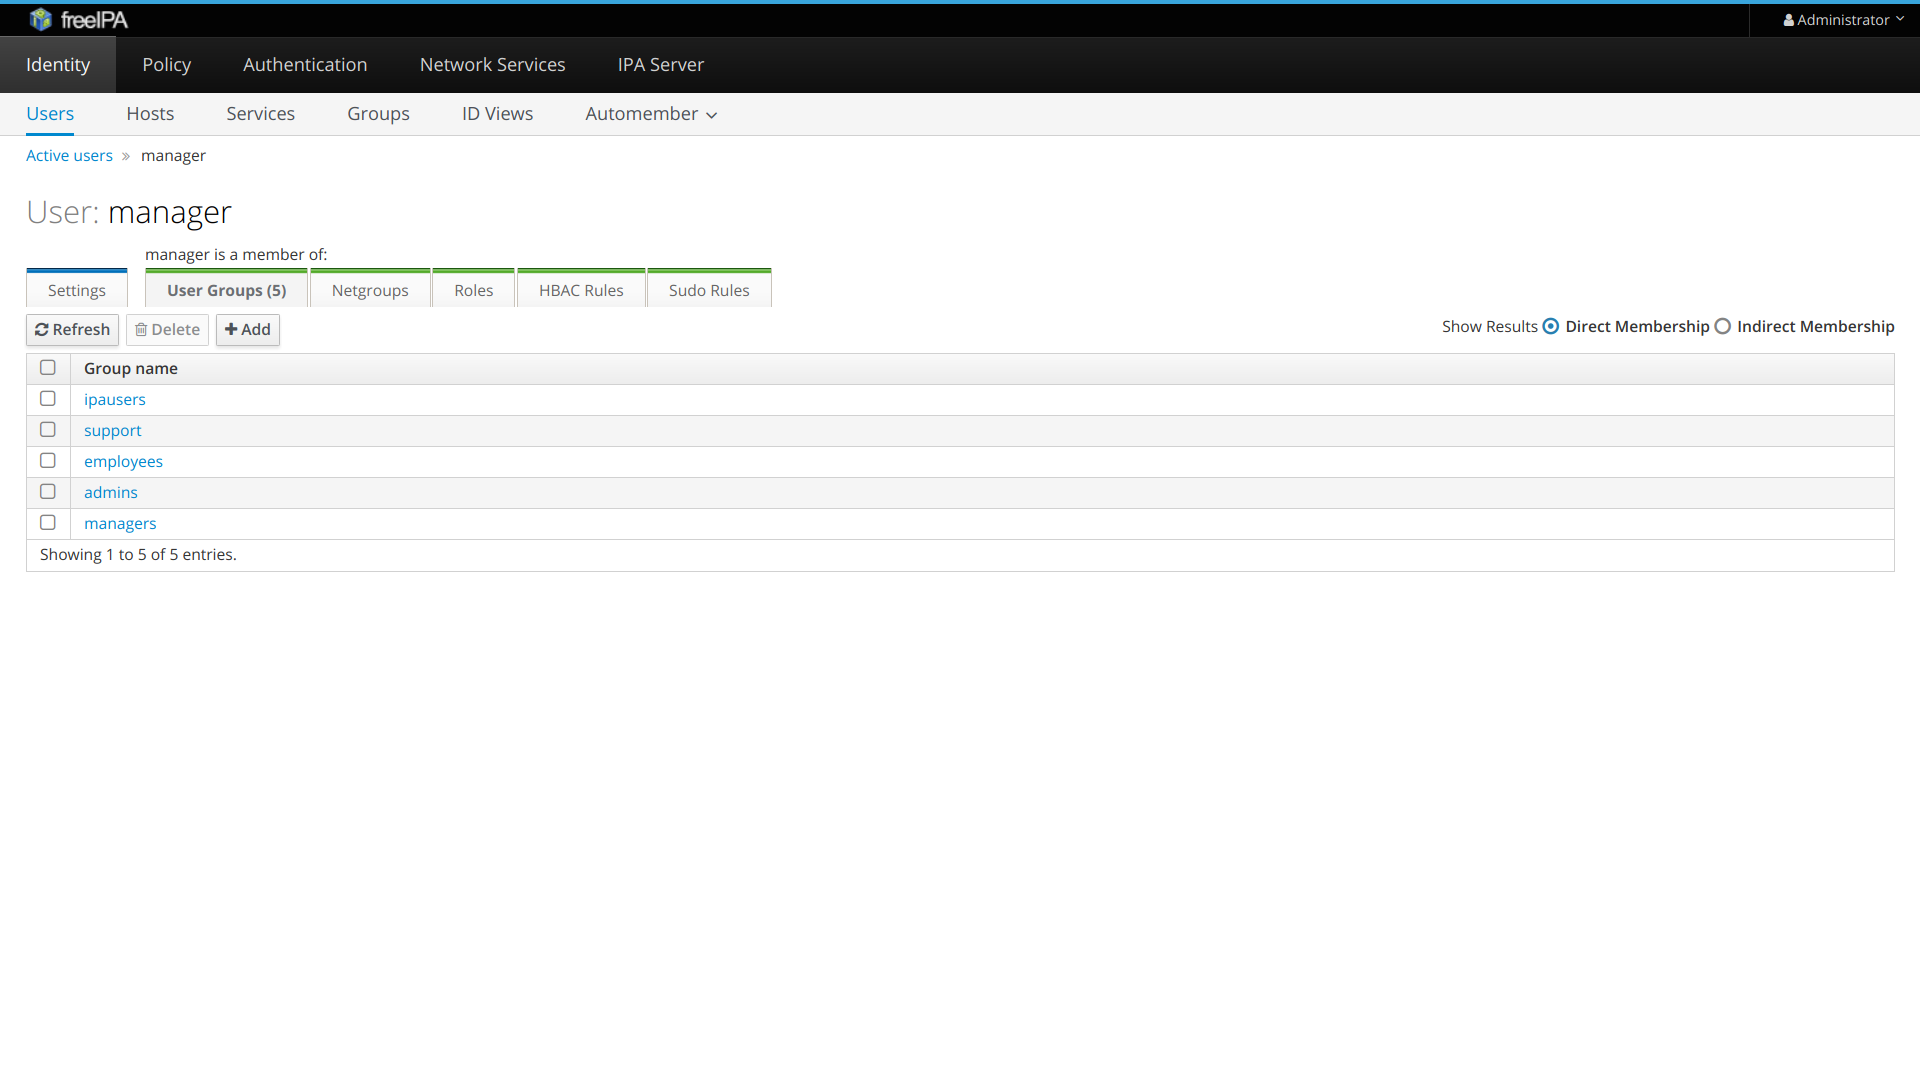Check the admins group checkbox
1920x1080 pixels.
(48, 492)
